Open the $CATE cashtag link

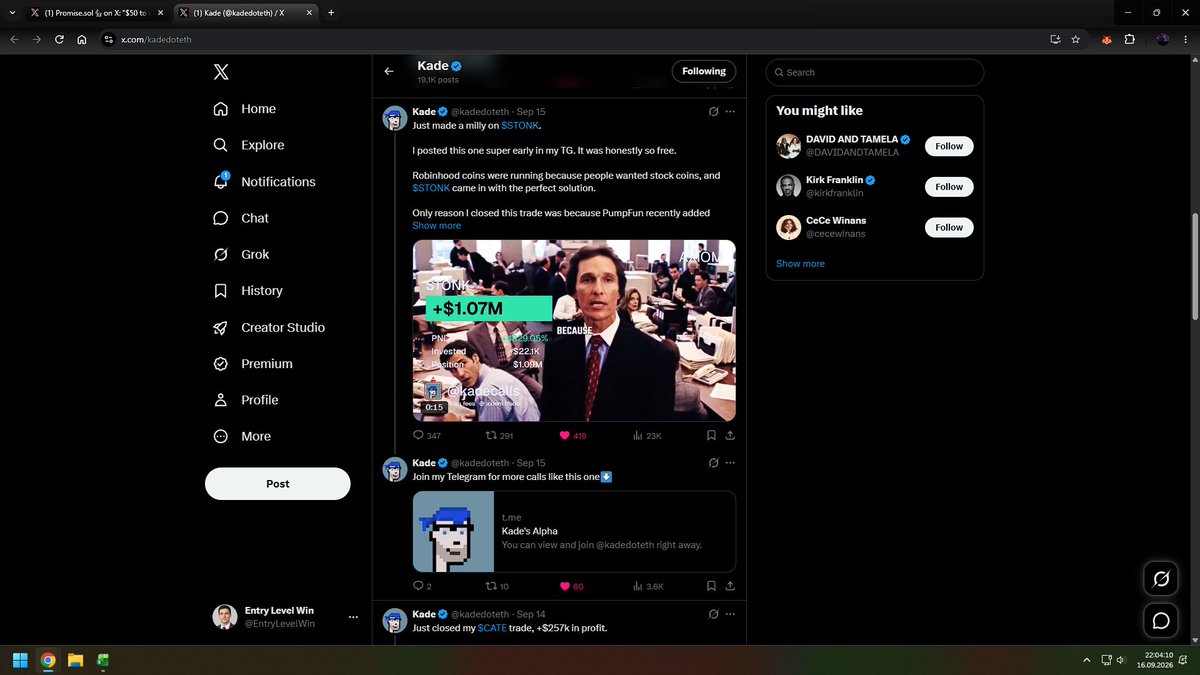pyautogui.click(x=492, y=628)
